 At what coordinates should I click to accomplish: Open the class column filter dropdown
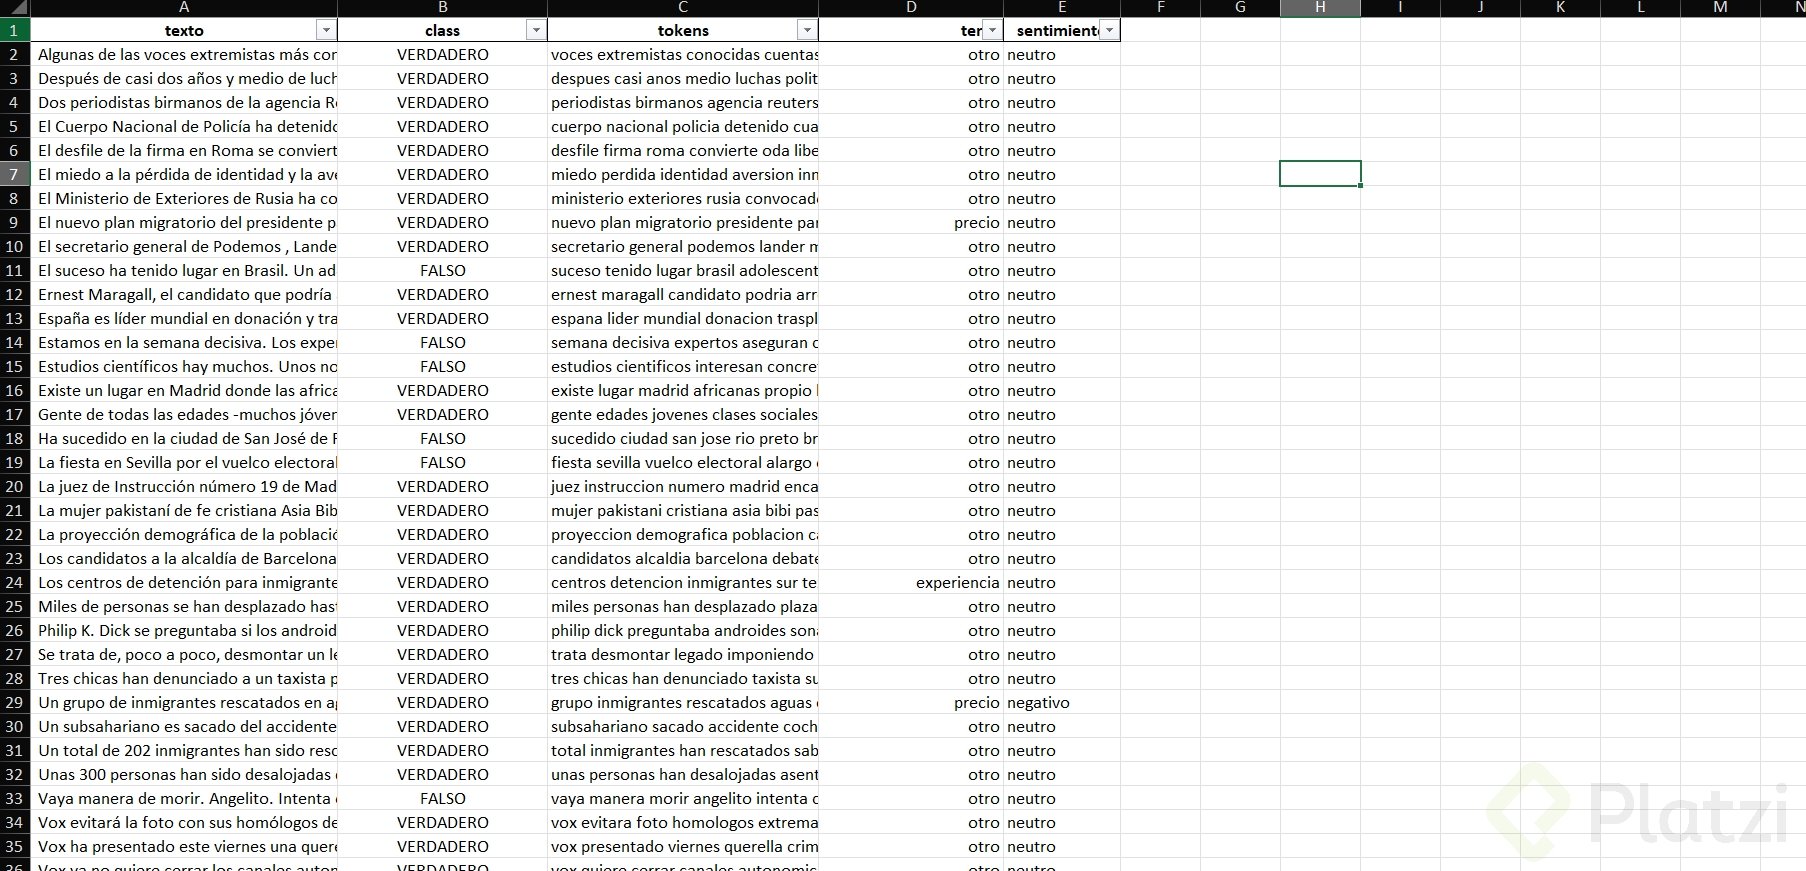536,30
